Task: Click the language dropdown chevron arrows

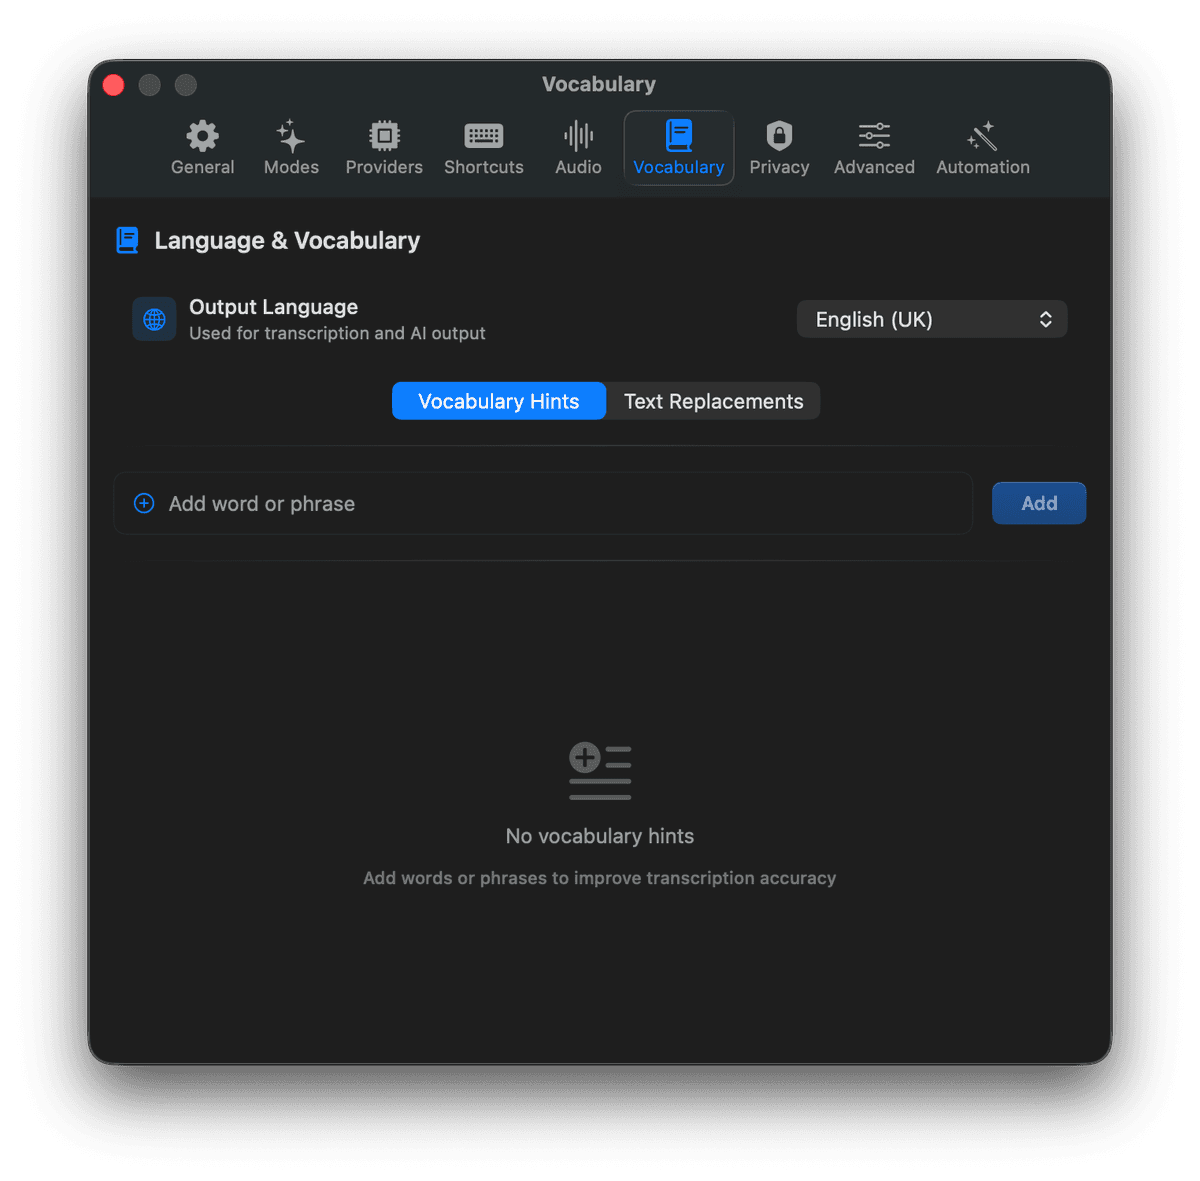Action: tap(1046, 319)
